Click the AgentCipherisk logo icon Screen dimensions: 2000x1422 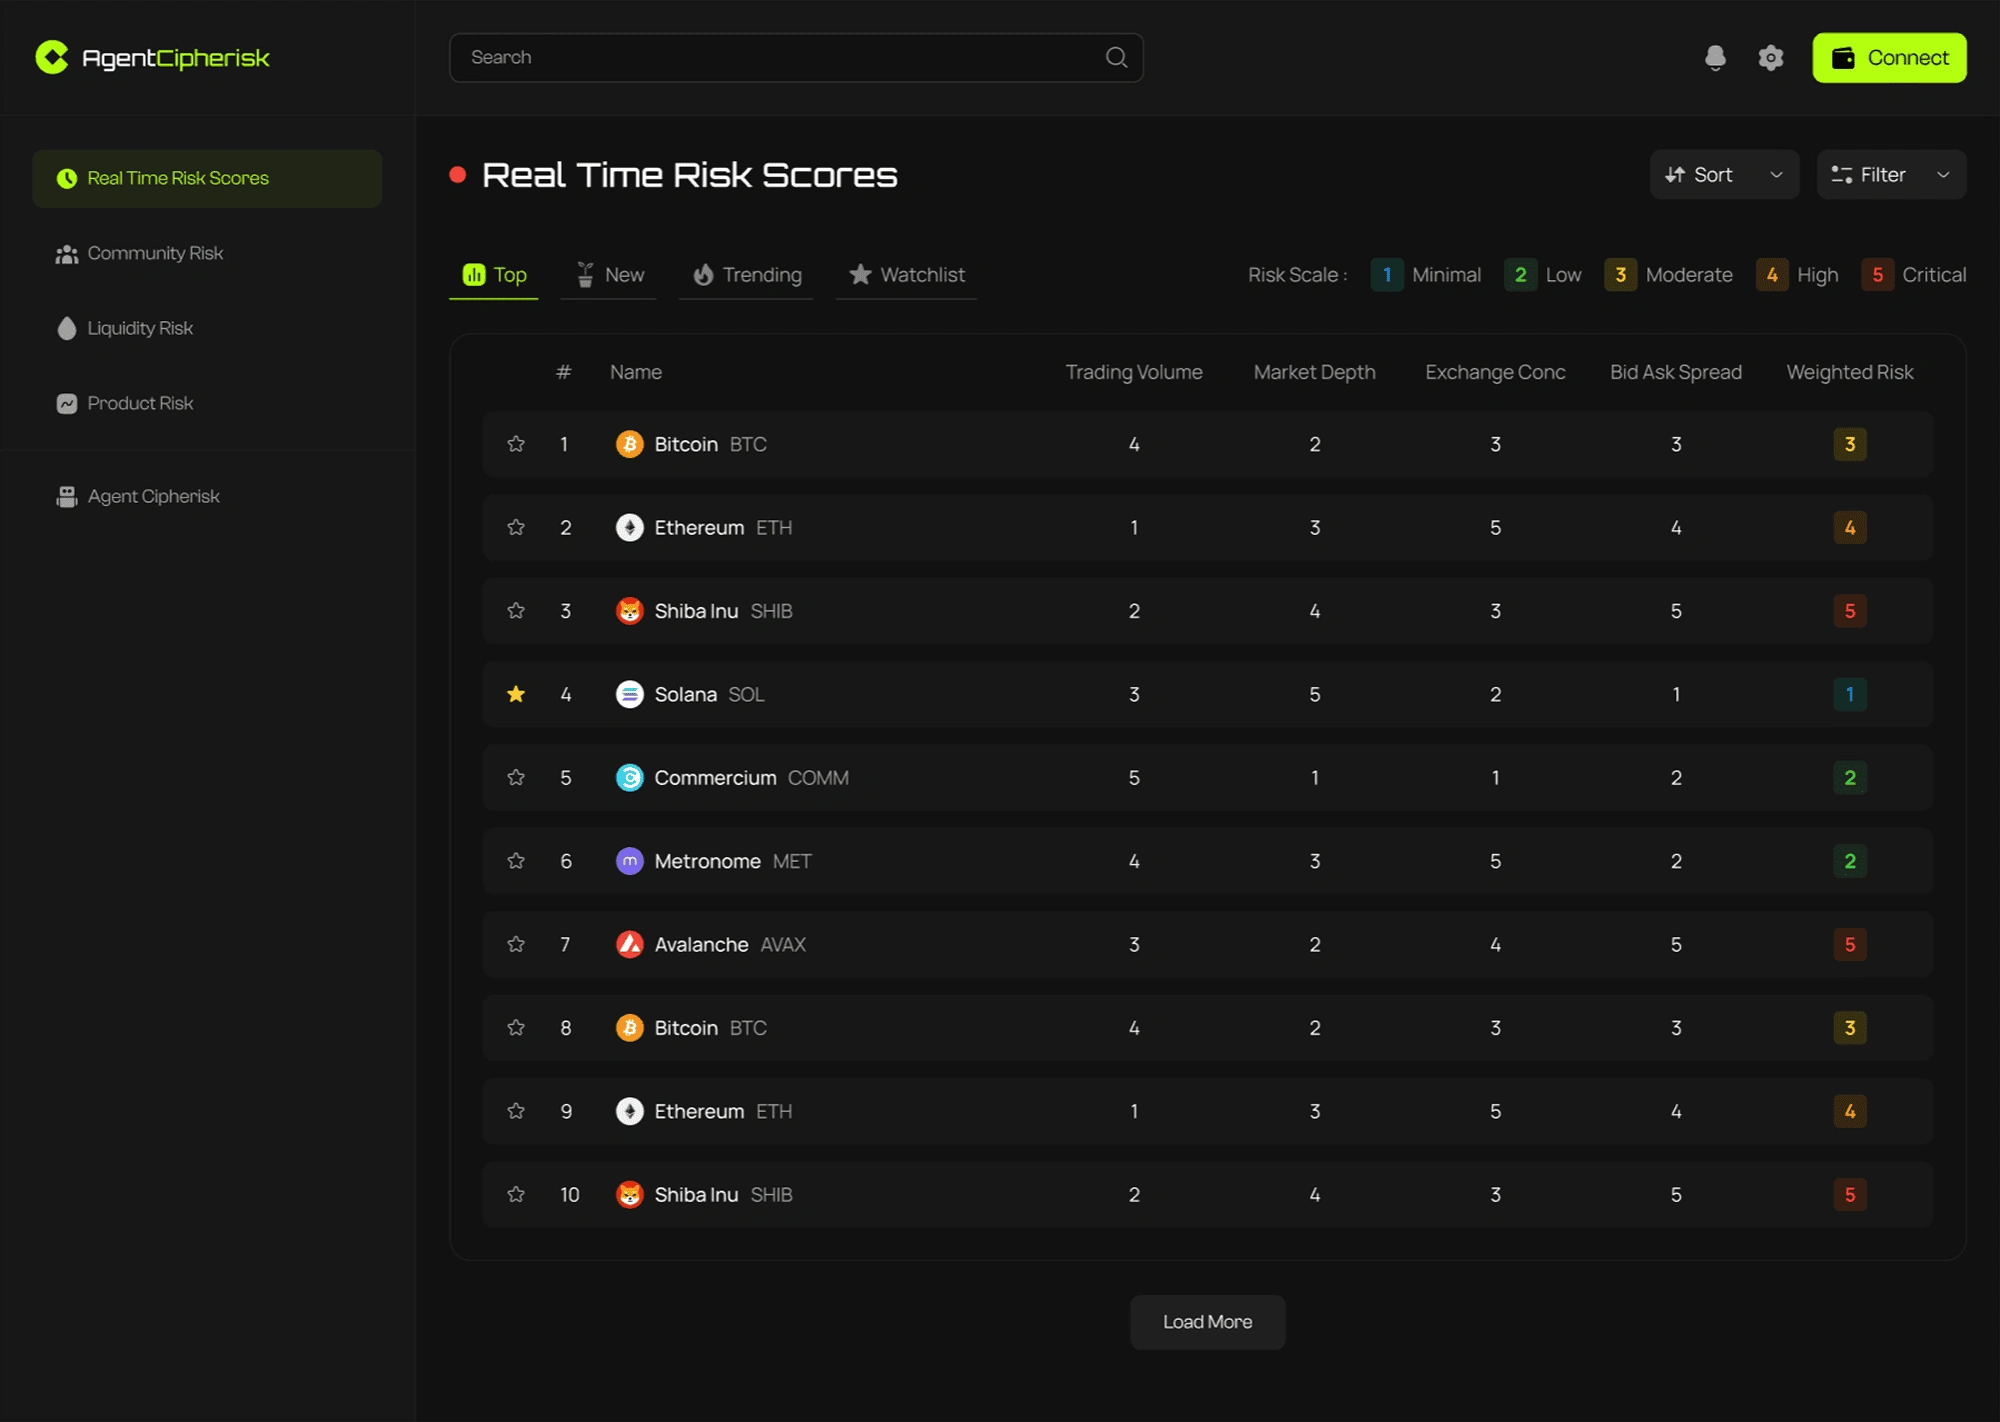point(52,58)
